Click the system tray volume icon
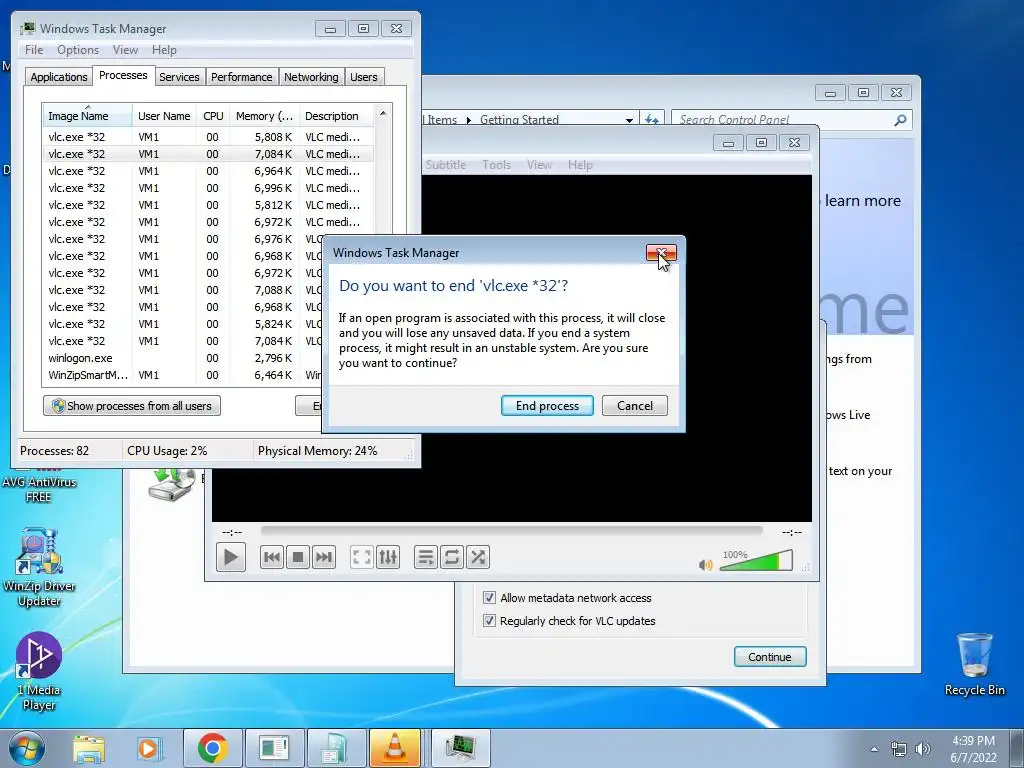The height and width of the screenshot is (768, 1024). (x=922, y=749)
